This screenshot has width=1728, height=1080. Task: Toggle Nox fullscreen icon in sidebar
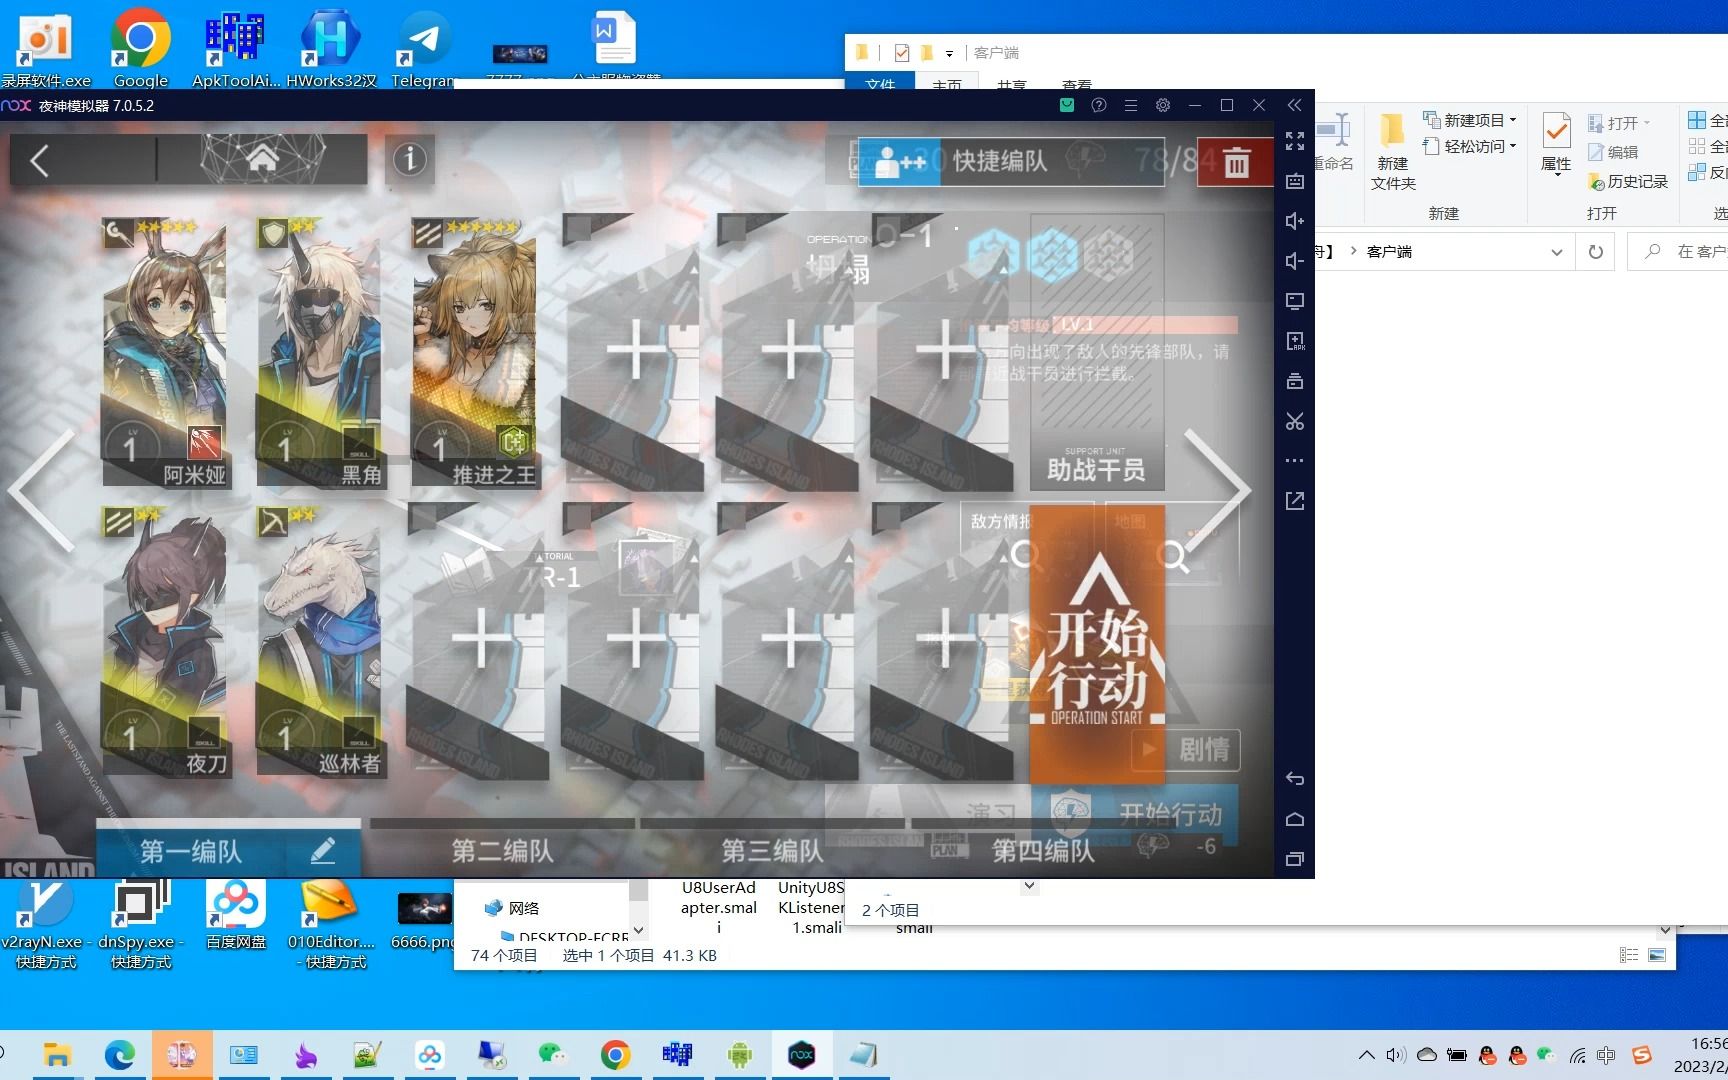1295,141
